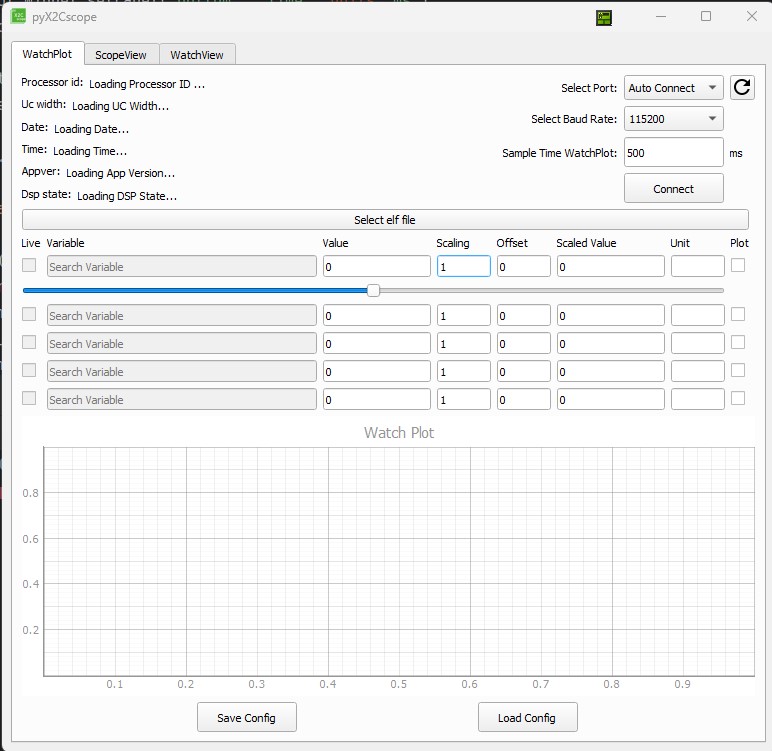Screen dimensions: 772x751
Task: Tick the Plot checkbox in fifth variable row
Action: (x=738, y=398)
